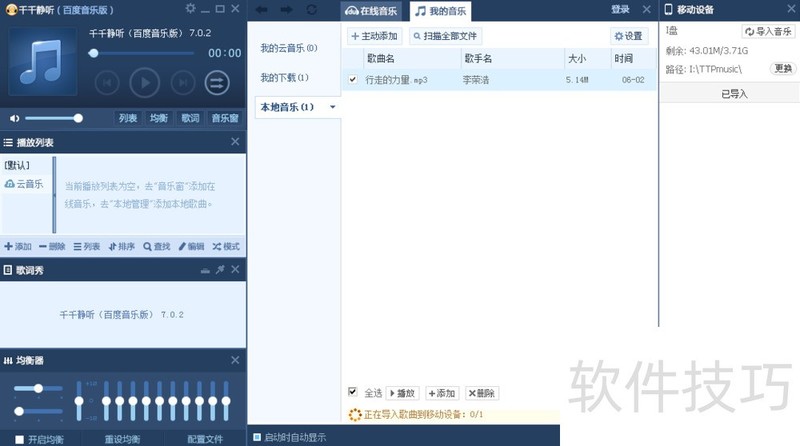Click the album art music thumbnail
This screenshot has width=800, height=446.
pos(43,61)
